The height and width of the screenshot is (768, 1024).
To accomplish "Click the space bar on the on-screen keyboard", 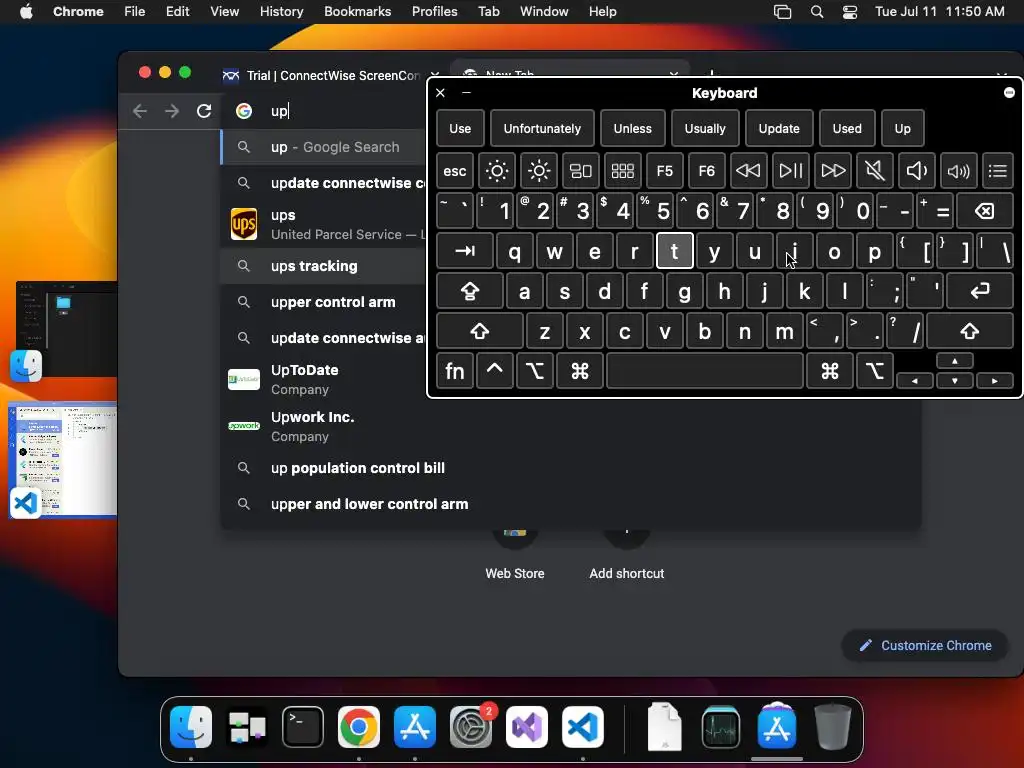I will tap(705, 371).
